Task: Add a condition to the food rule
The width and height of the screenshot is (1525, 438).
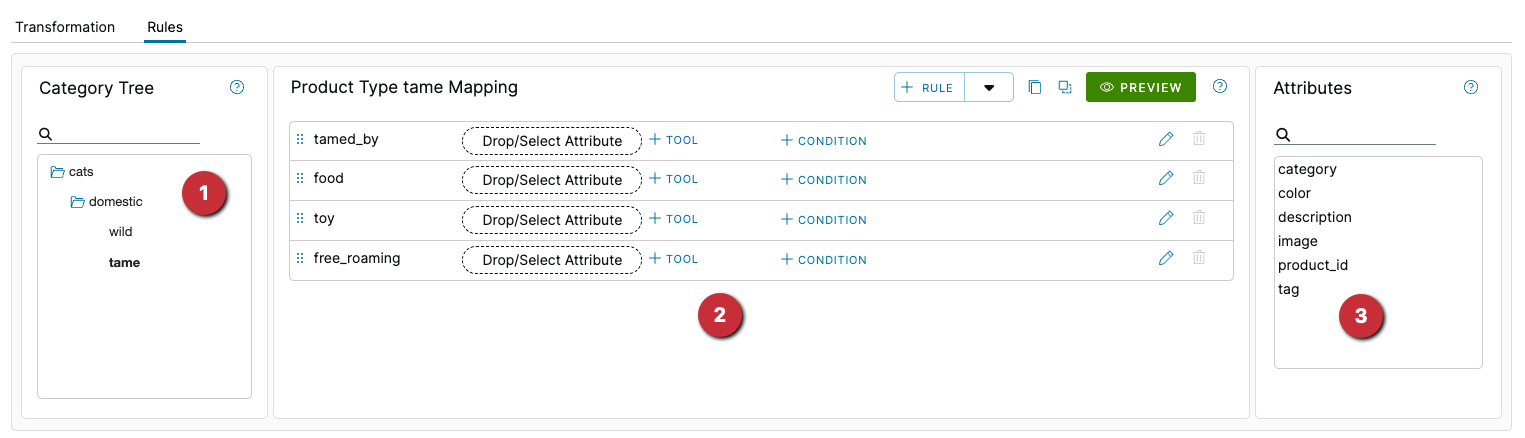Action: tap(824, 180)
